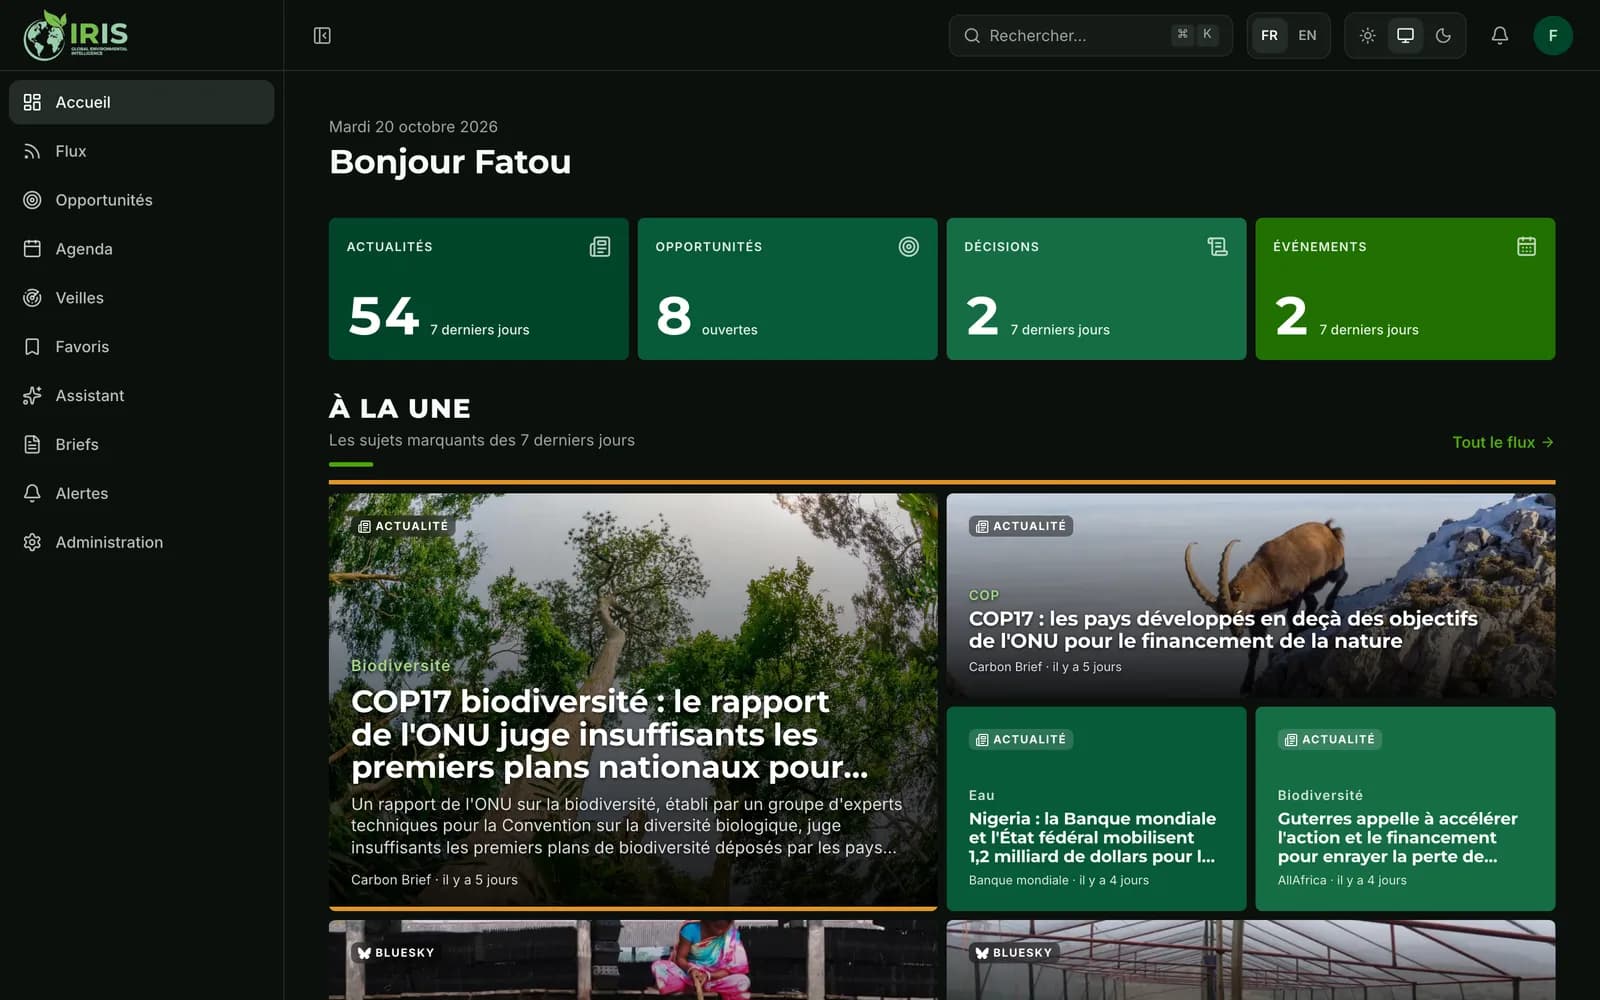Click Biodiversité tag on featured article

coord(400,666)
